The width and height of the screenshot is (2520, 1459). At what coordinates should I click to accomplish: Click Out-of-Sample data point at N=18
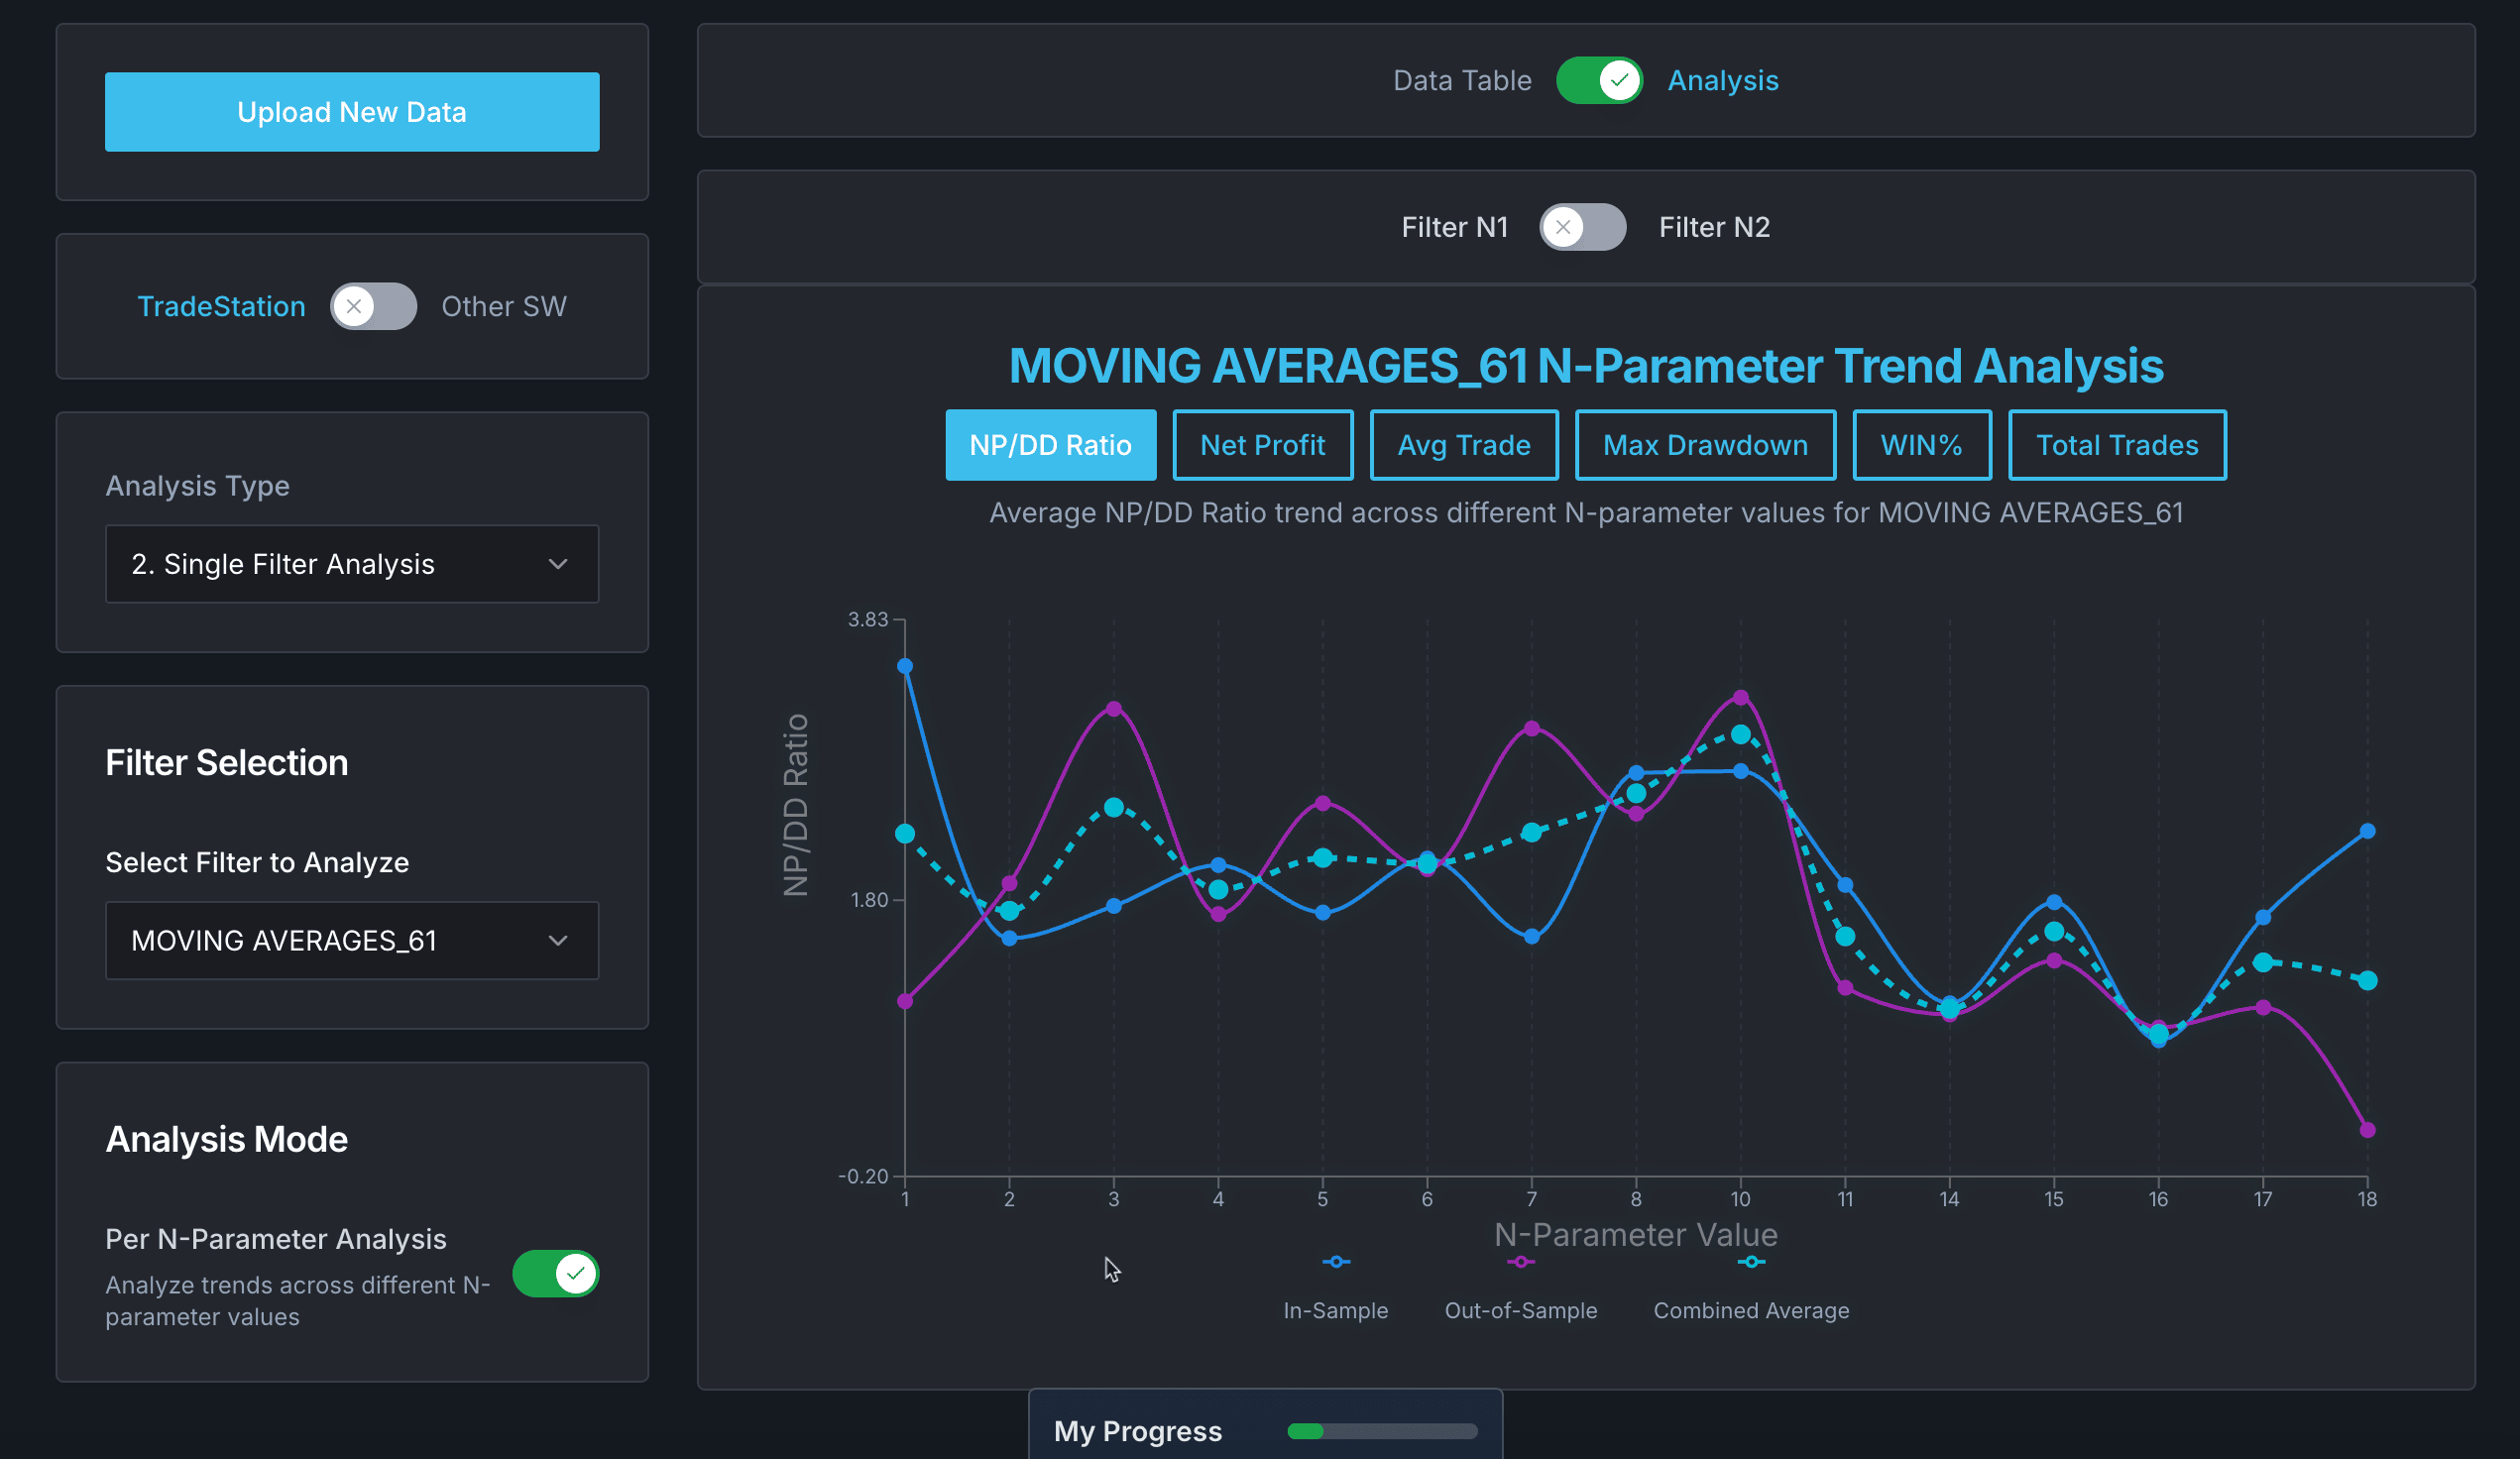2367,1130
